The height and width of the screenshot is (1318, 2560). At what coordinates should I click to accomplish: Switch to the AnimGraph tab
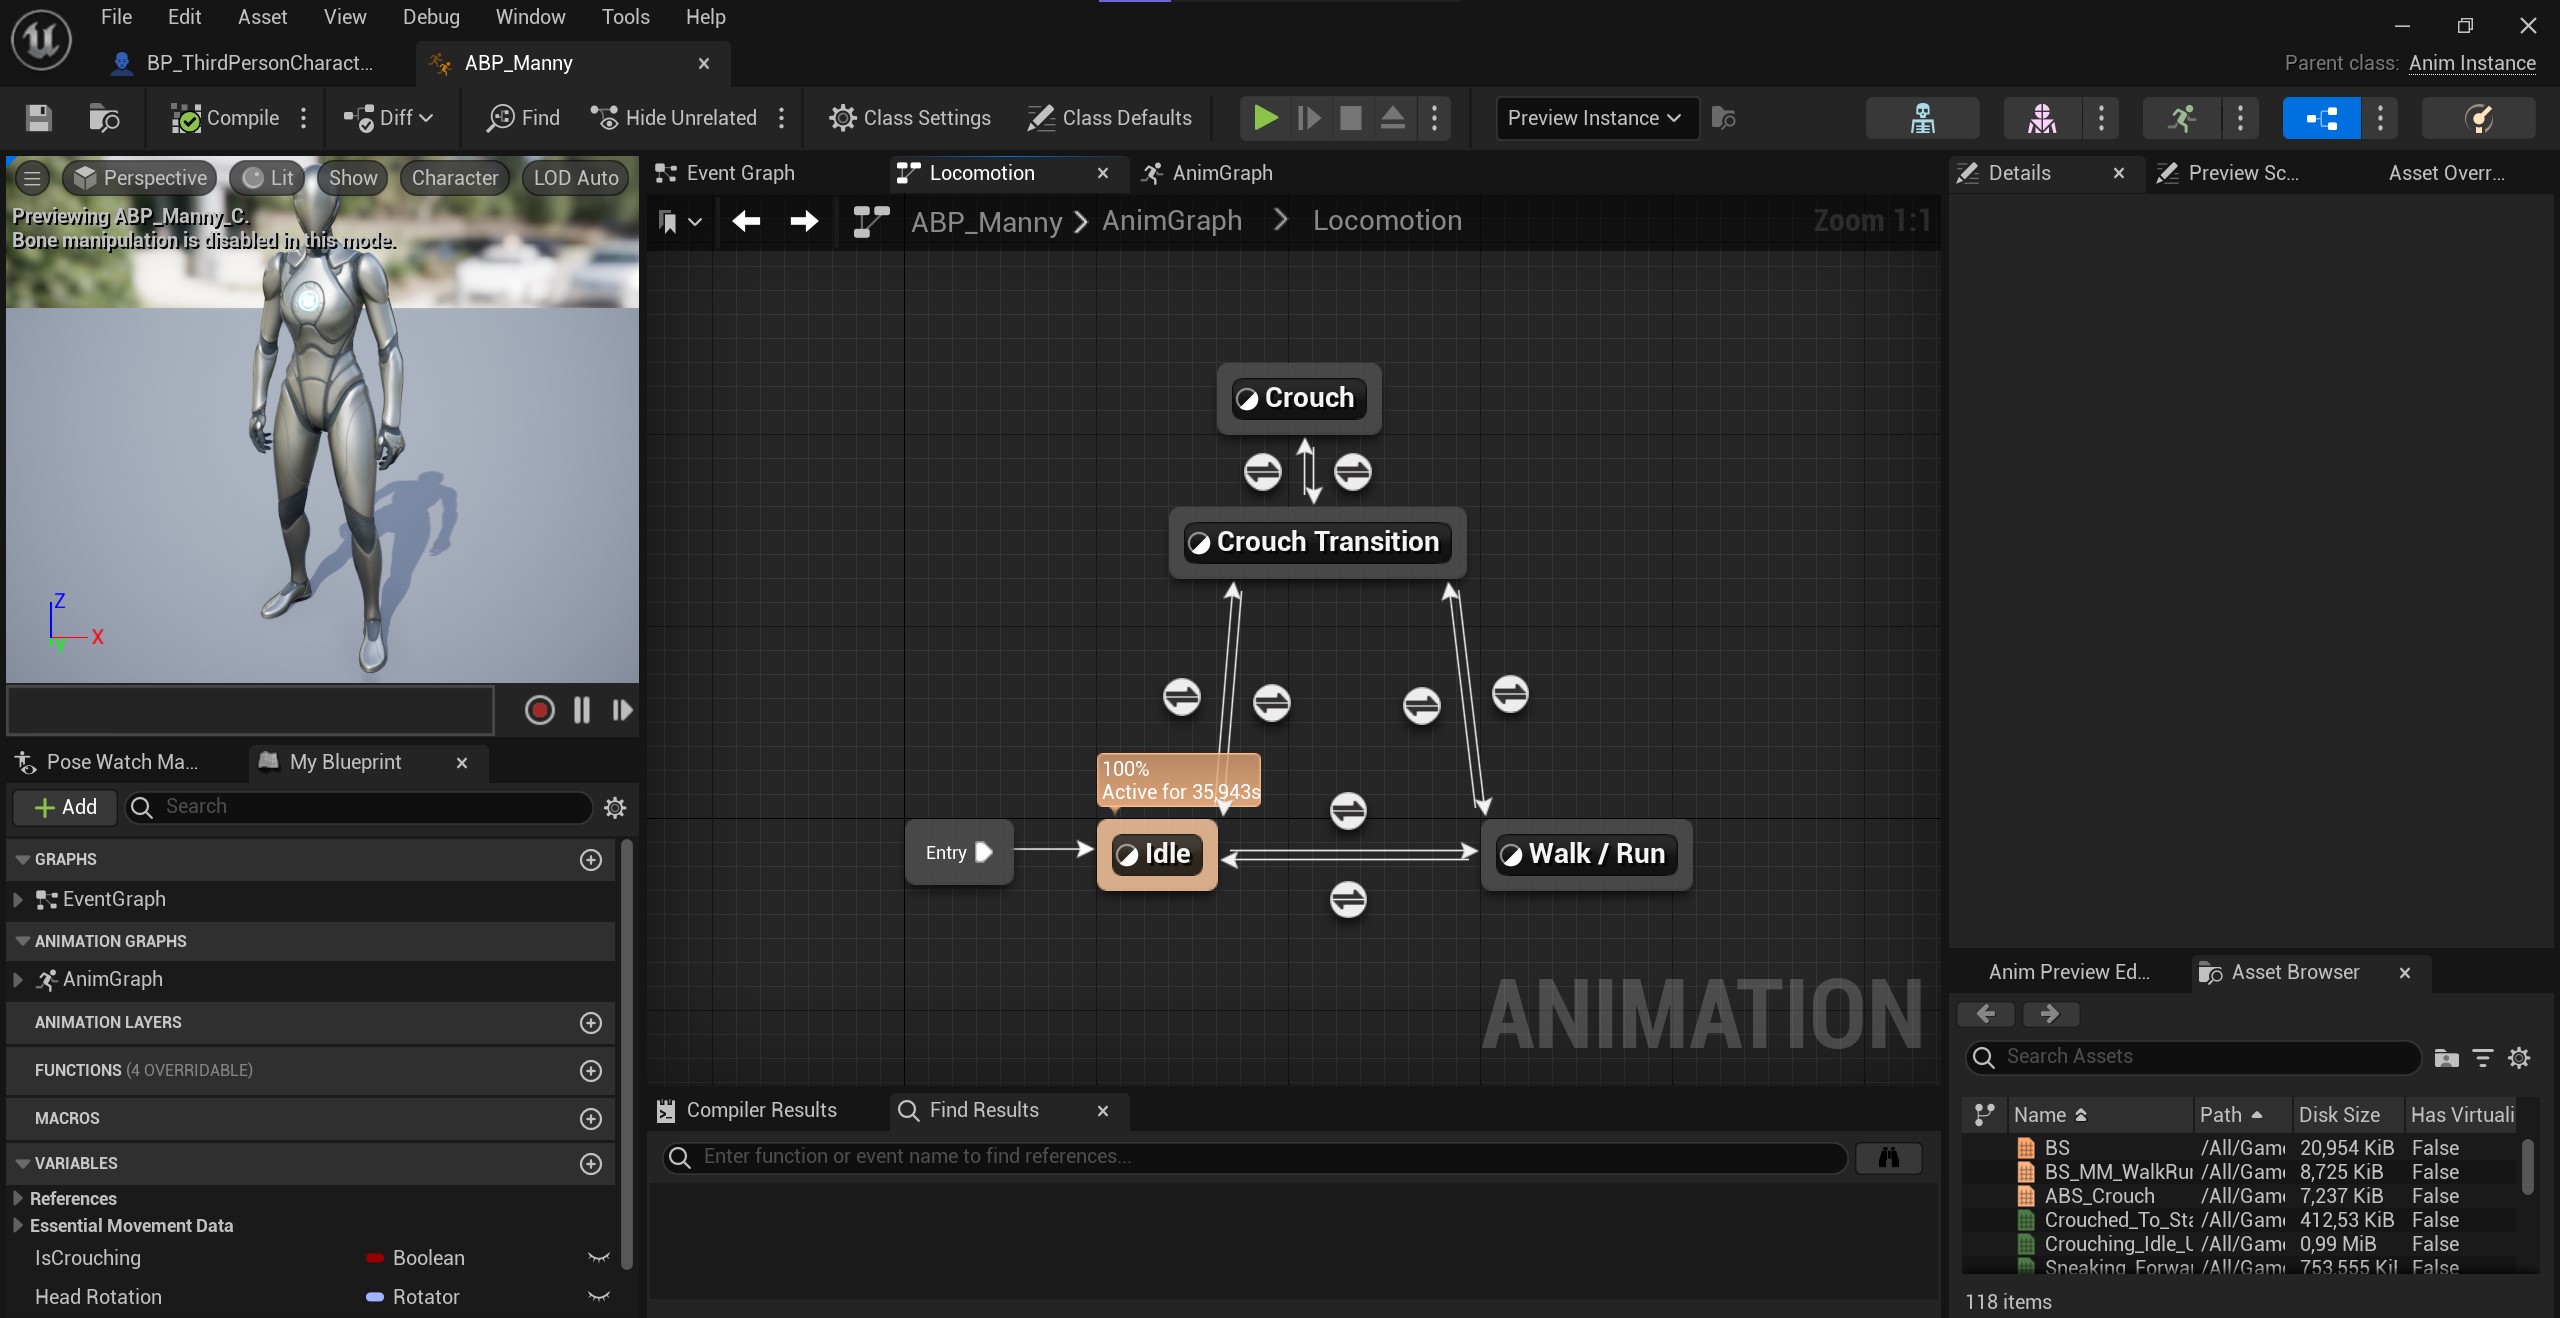point(1221,173)
